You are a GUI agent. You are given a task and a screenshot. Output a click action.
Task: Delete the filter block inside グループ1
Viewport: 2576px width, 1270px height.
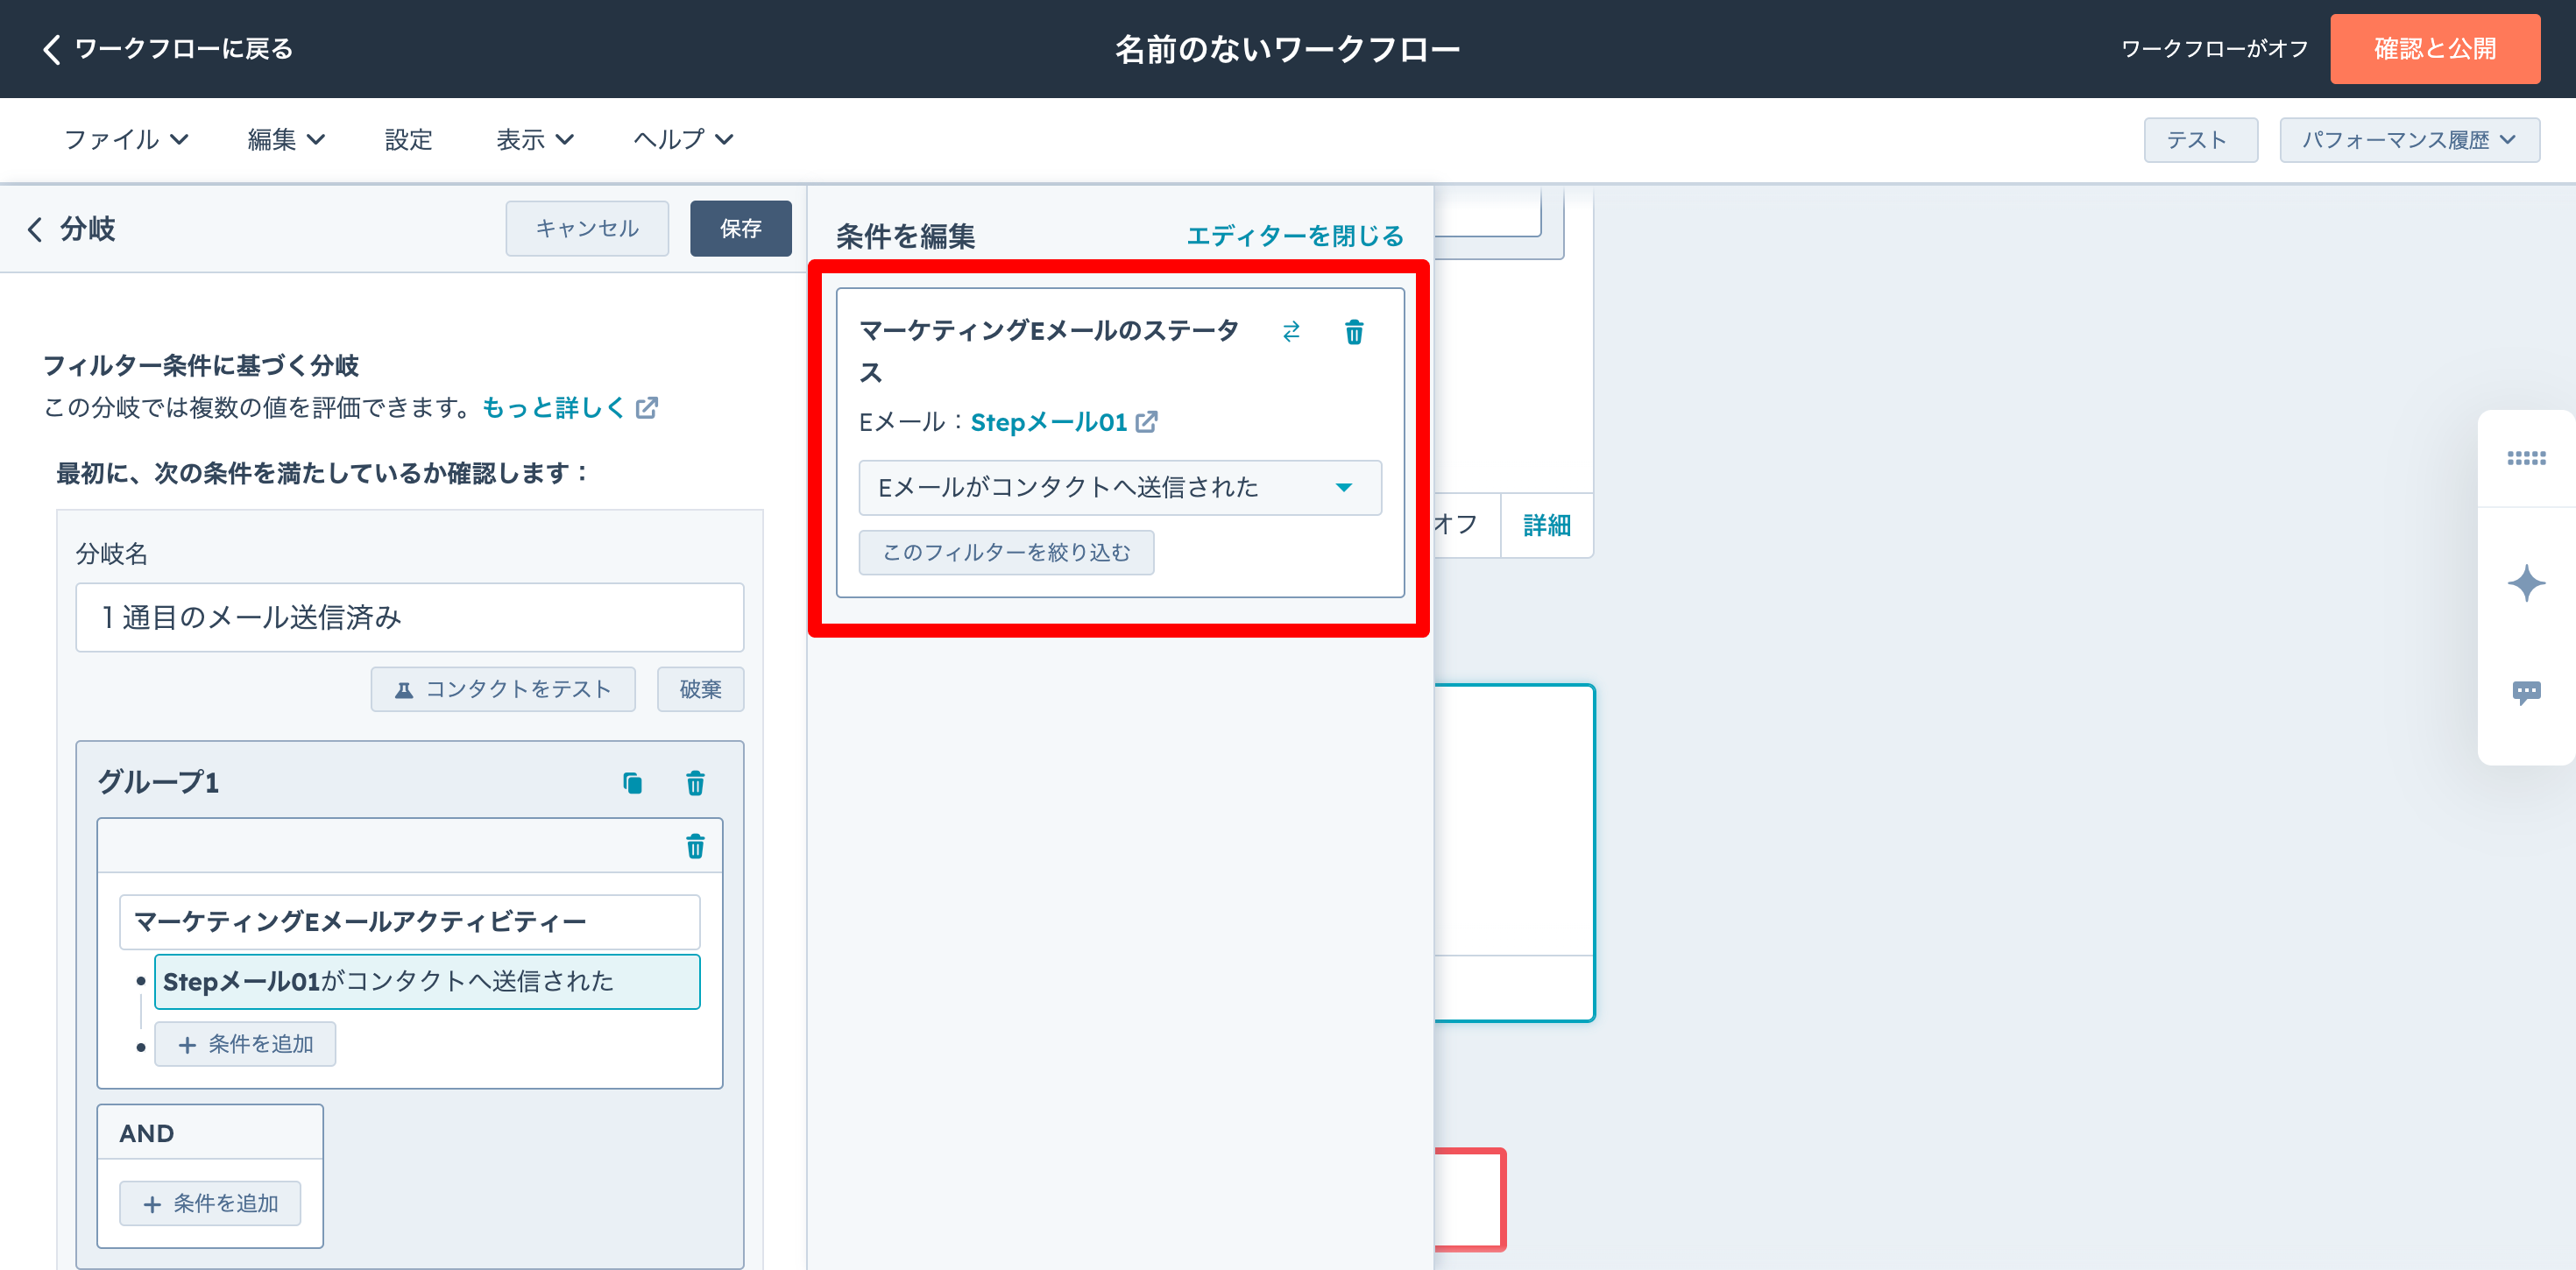(x=695, y=847)
